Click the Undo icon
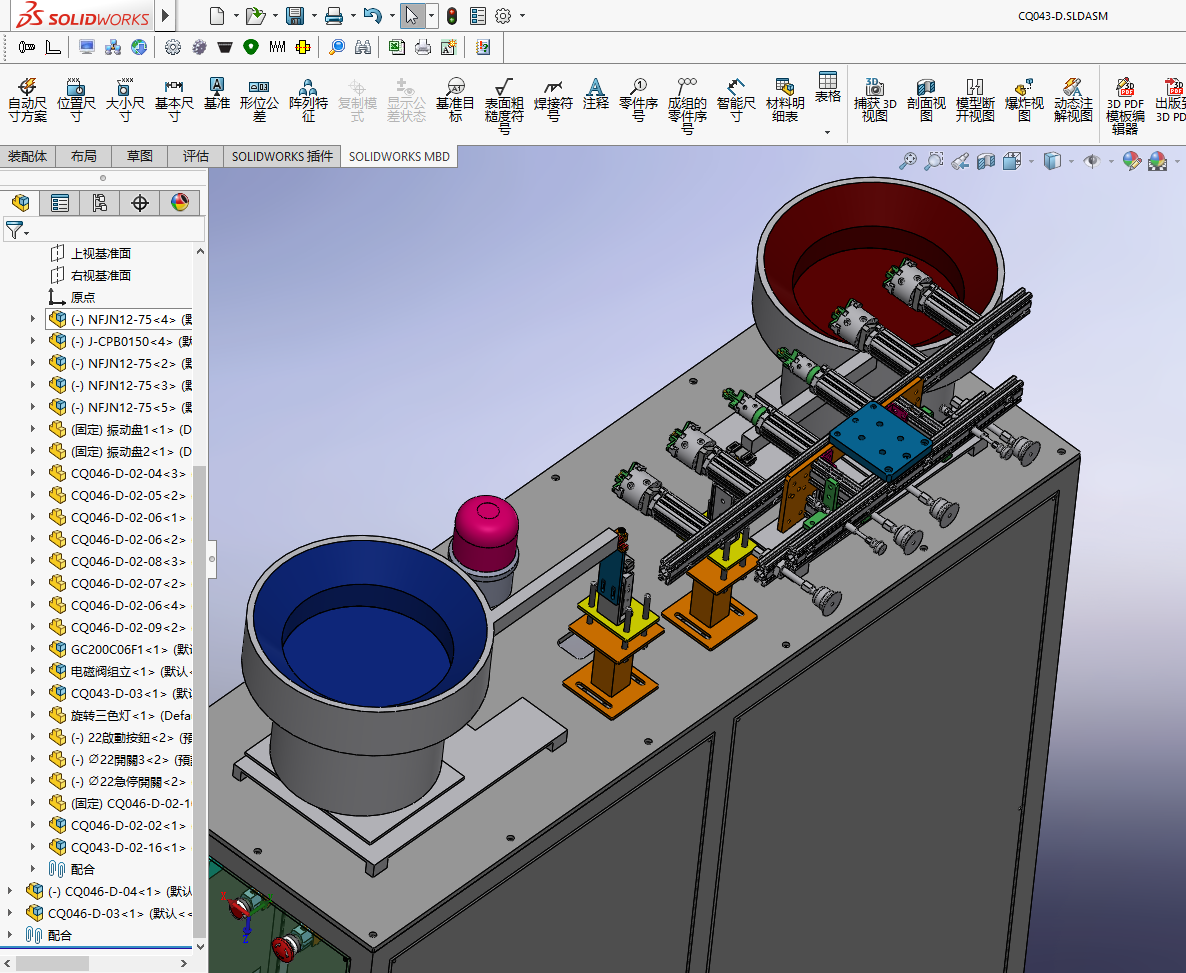The width and height of the screenshot is (1186, 973). coord(372,16)
